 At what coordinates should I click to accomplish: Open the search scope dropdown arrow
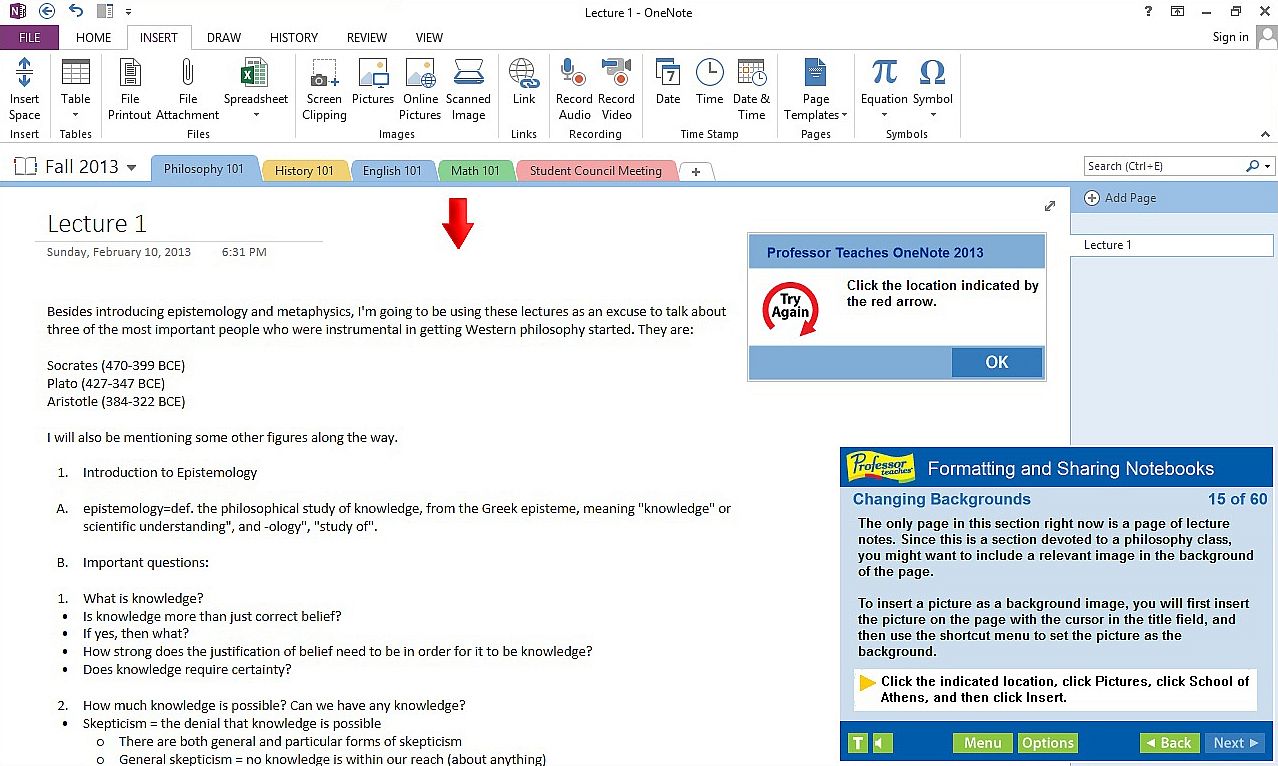coord(1268,166)
